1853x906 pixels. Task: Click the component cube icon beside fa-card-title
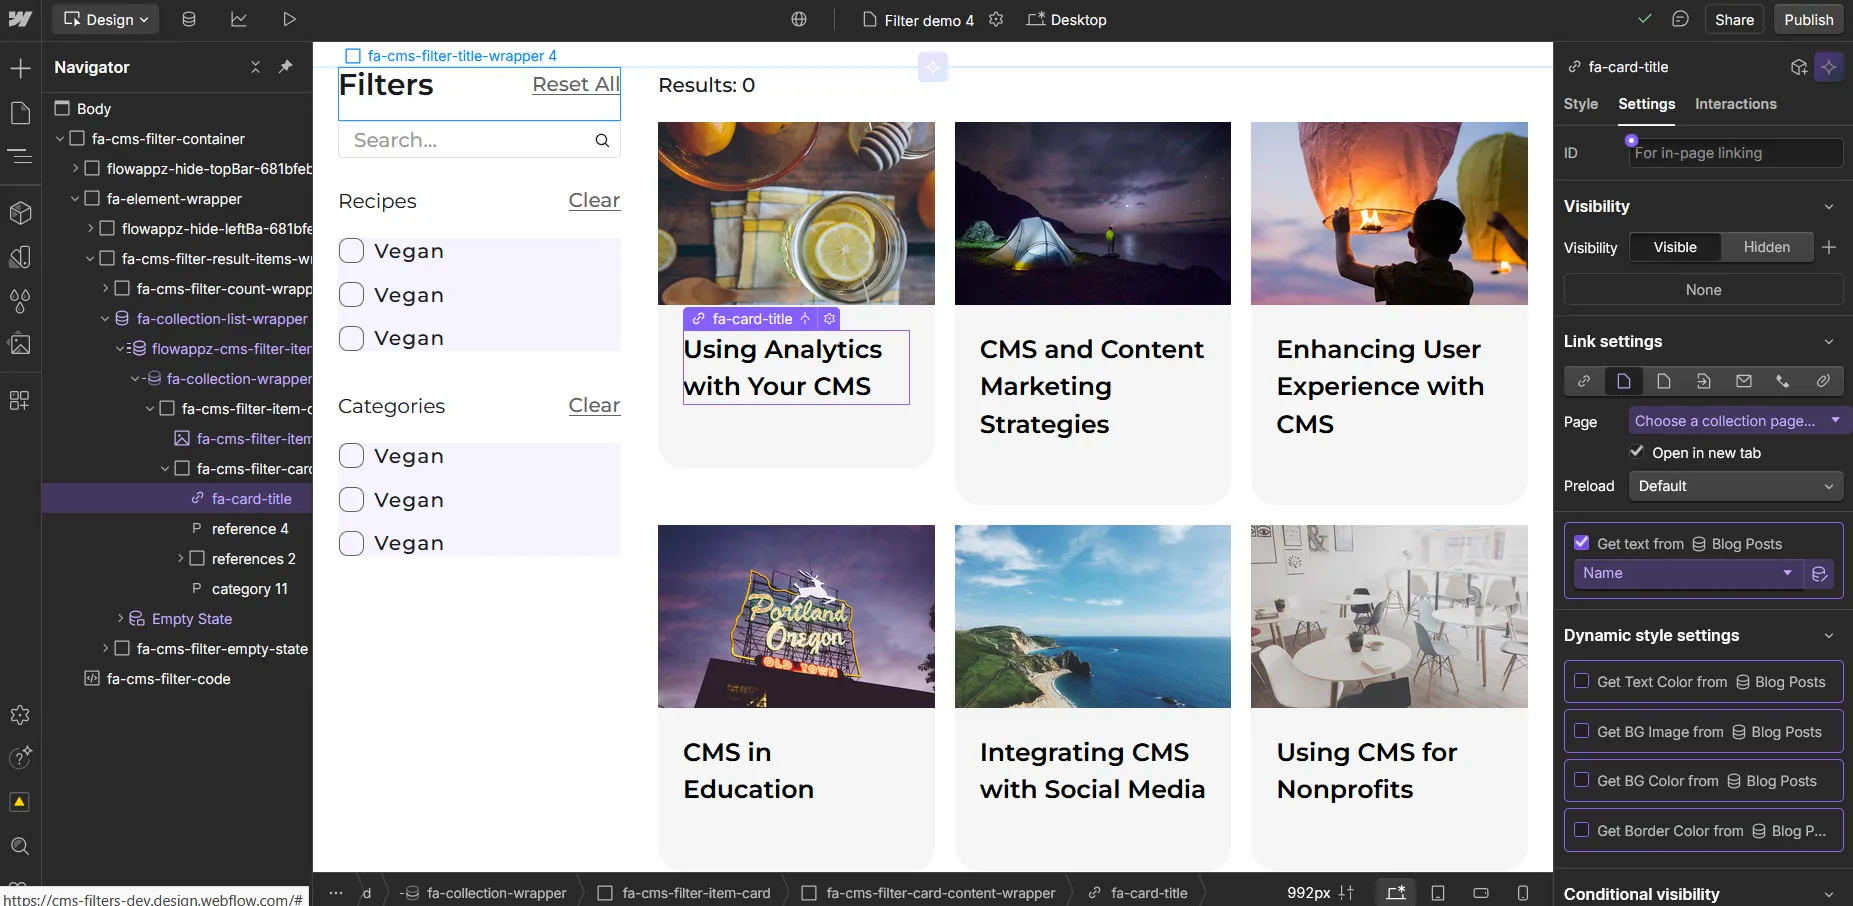pyautogui.click(x=1799, y=67)
